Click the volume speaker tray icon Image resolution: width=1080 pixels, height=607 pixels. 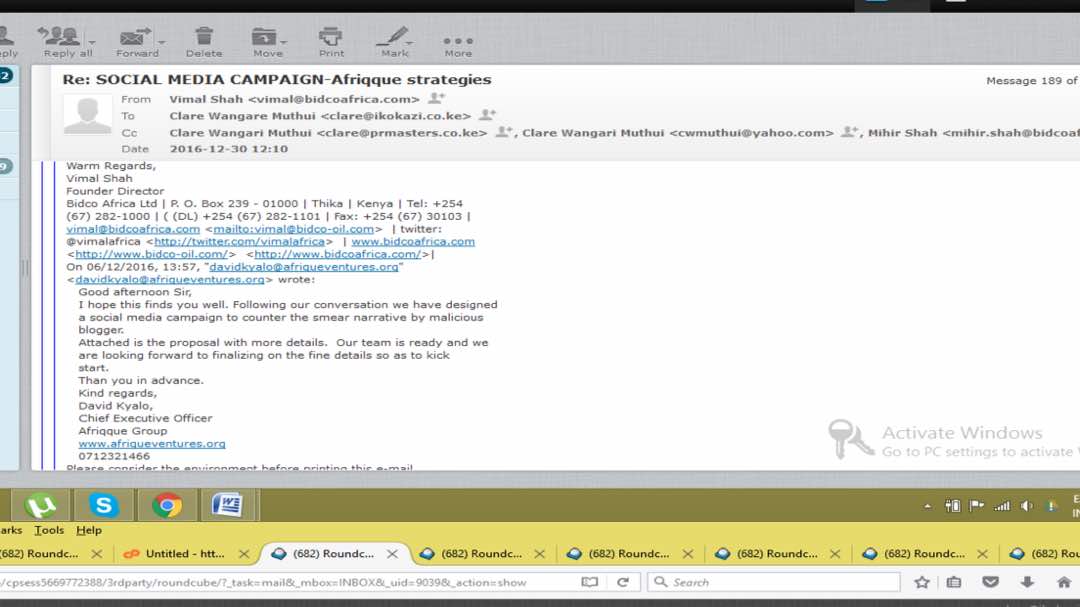click(x=1026, y=506)
